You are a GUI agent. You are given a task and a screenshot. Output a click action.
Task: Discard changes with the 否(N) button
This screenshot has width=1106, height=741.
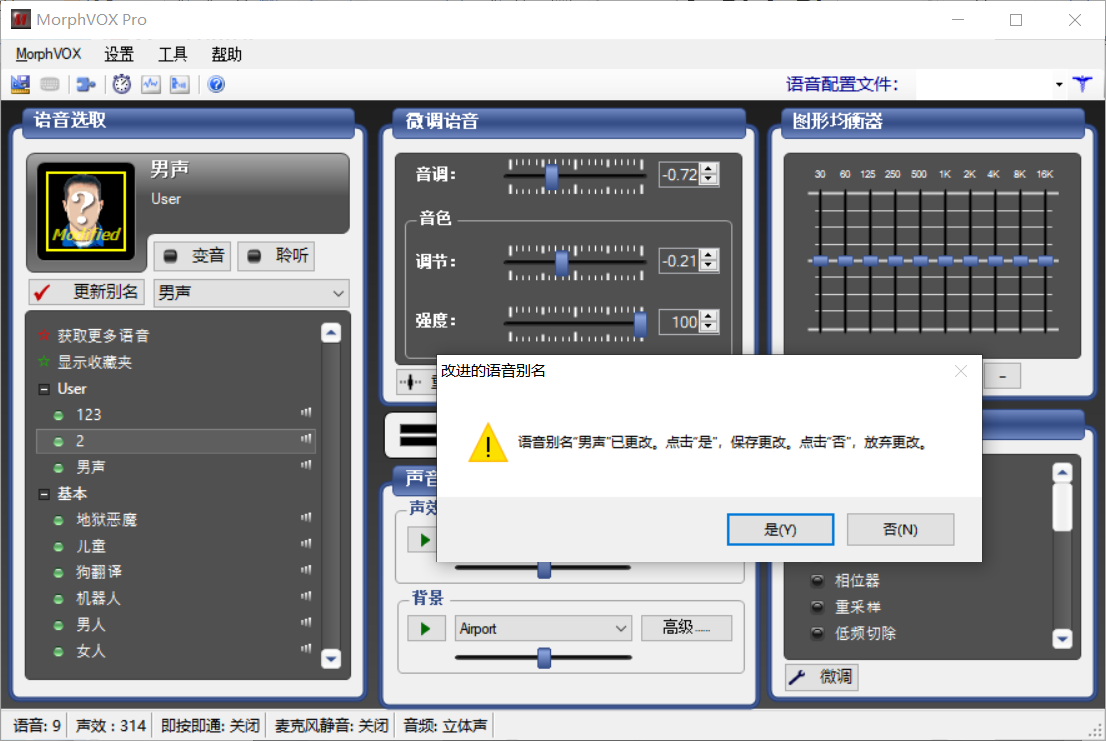click(900, 529)
